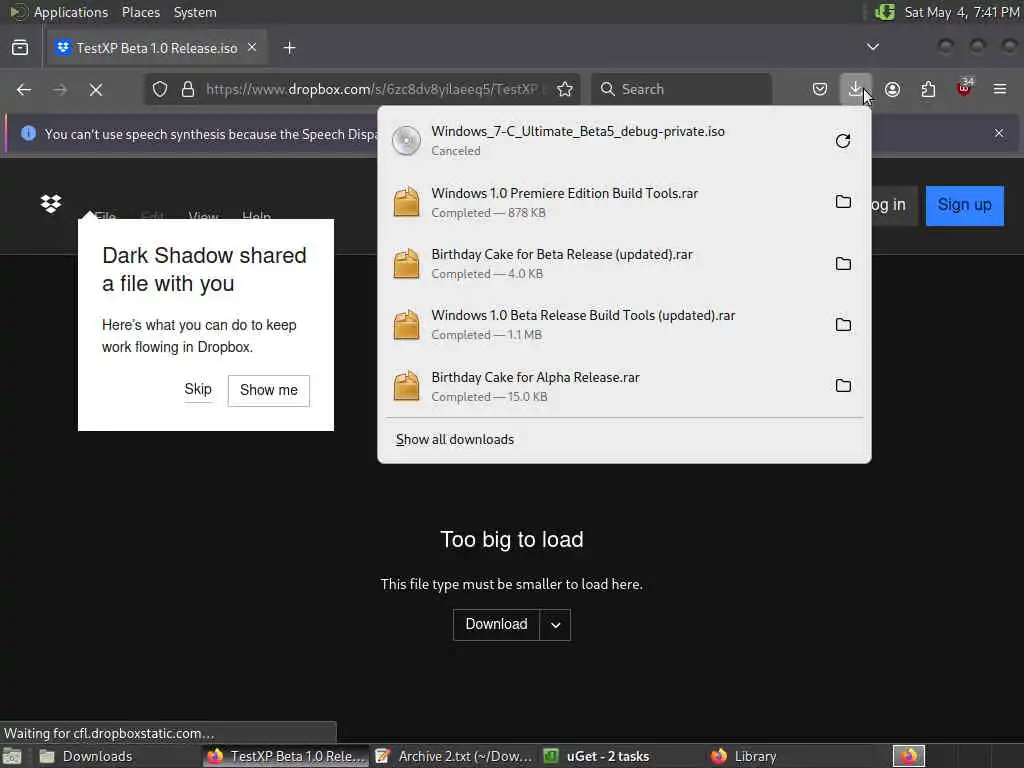Open the Places menu
The image size is (1024, 768).
140,12
